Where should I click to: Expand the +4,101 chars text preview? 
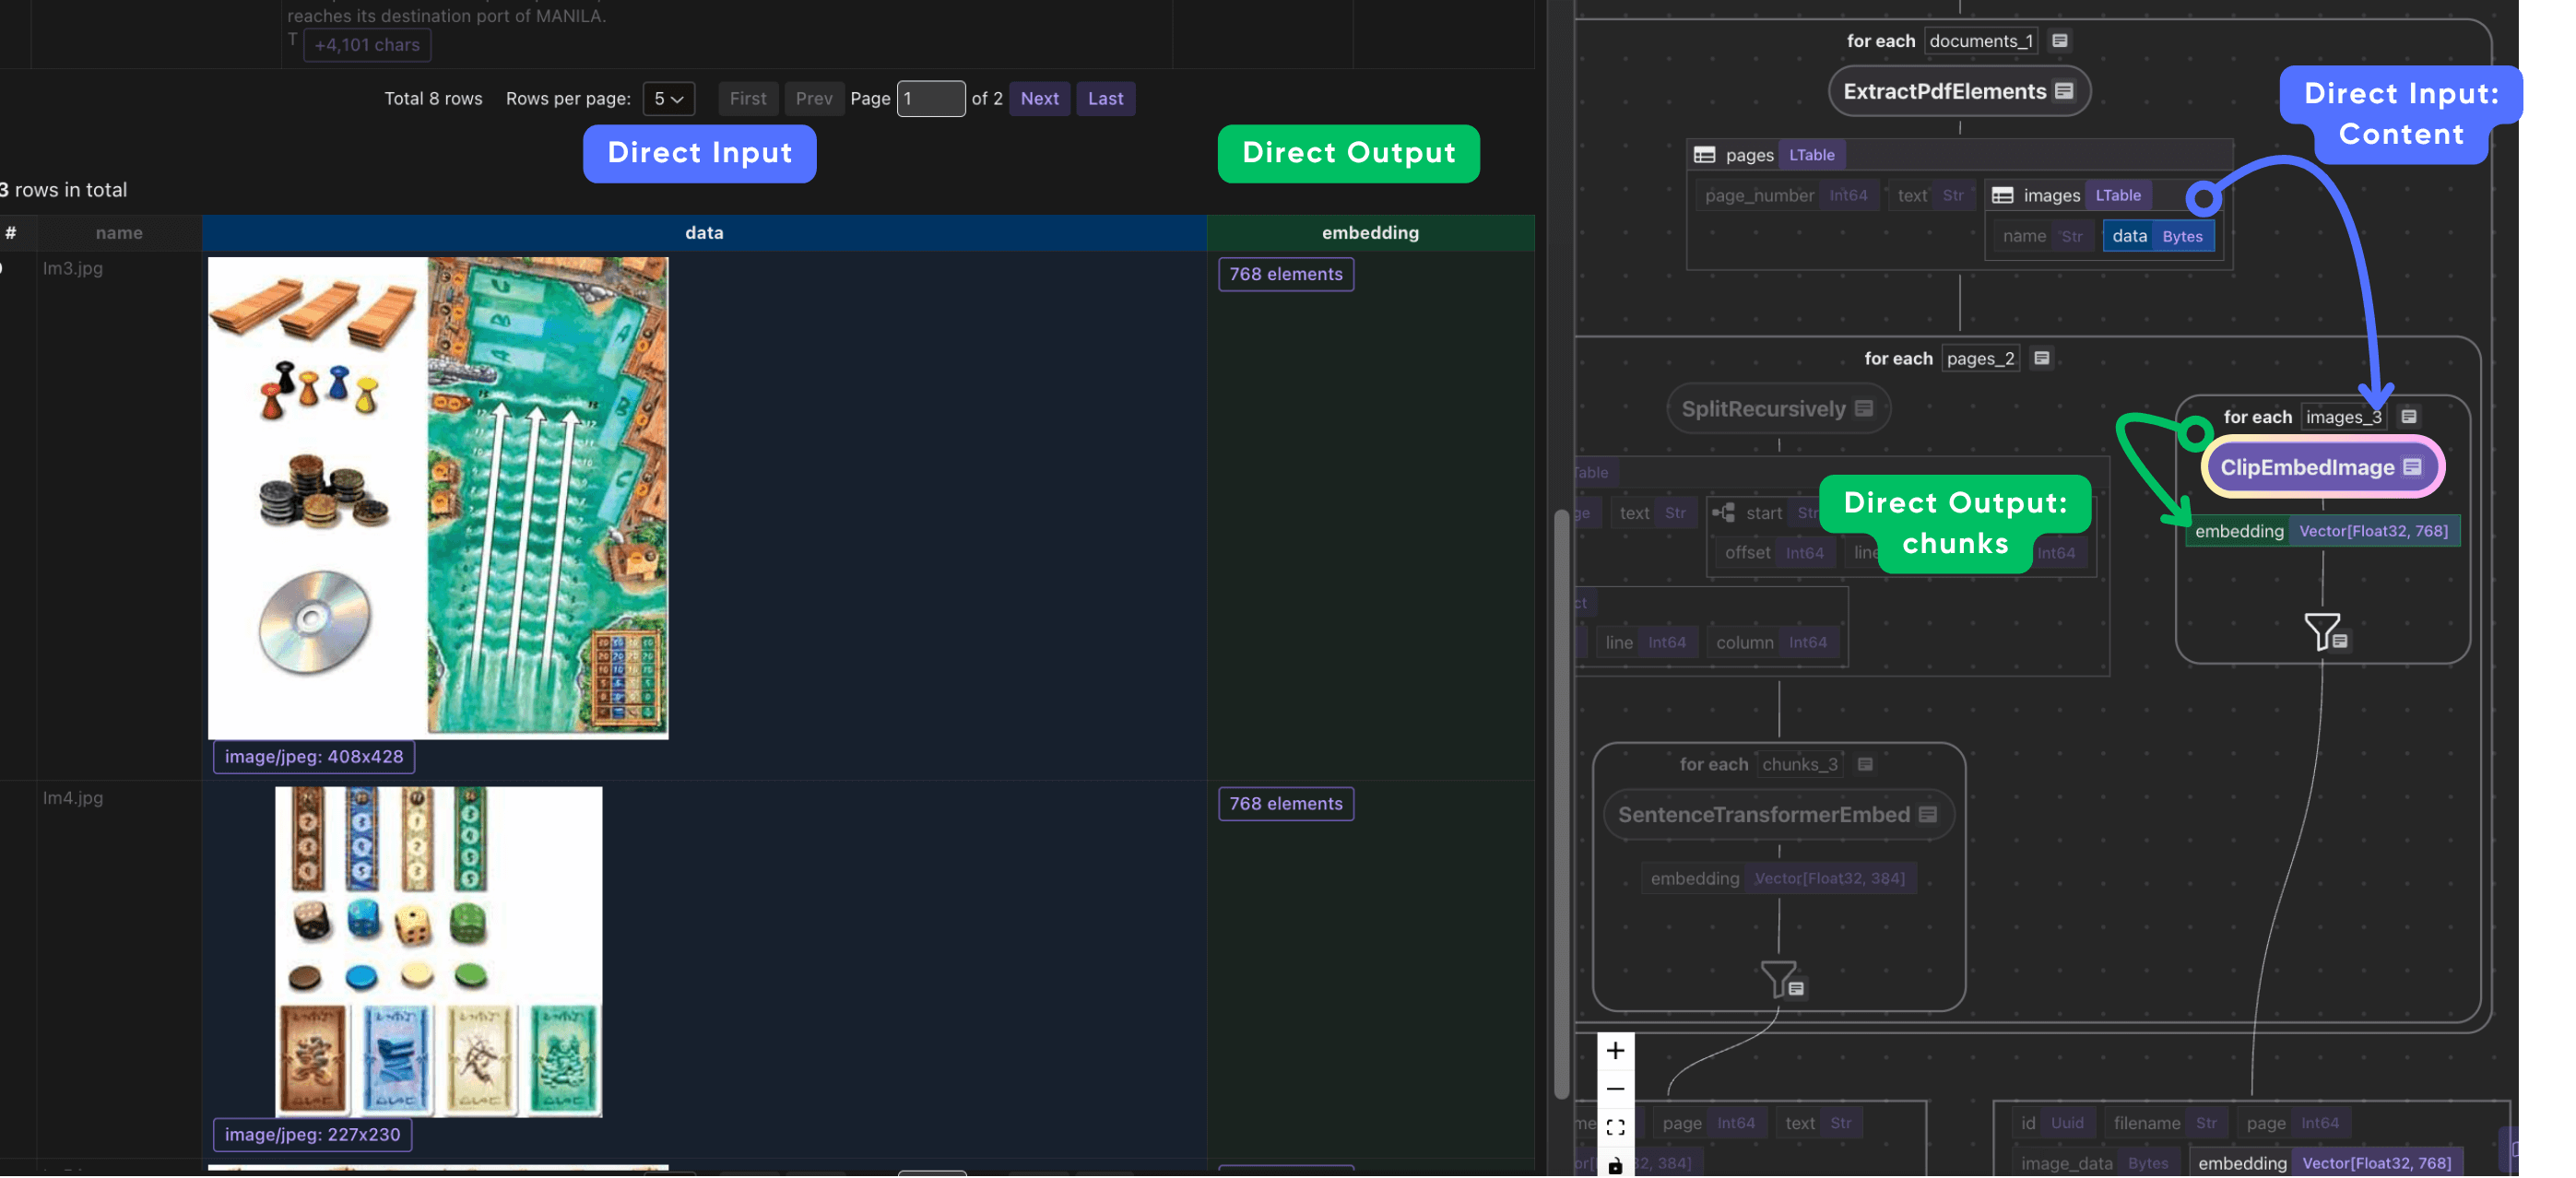(367, 45)
